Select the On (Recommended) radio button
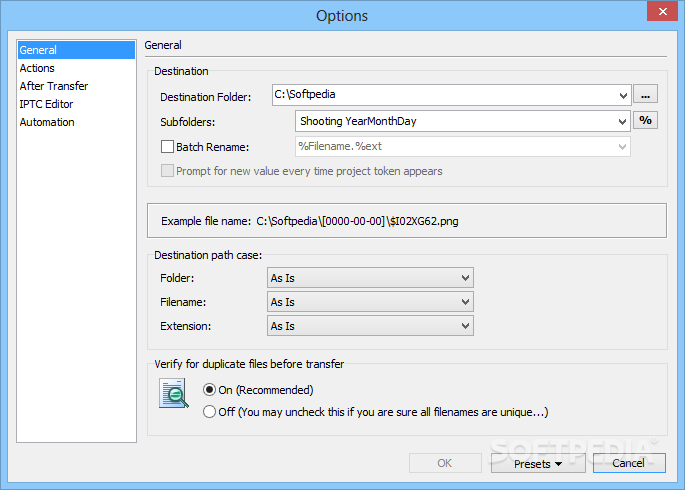Screen dimensions: 685x490 (209, 390)
